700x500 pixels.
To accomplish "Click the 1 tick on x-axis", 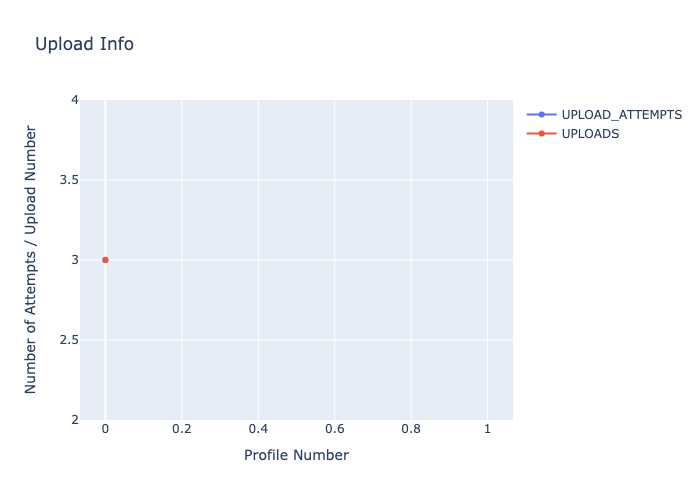I will (x=487, y=429).
